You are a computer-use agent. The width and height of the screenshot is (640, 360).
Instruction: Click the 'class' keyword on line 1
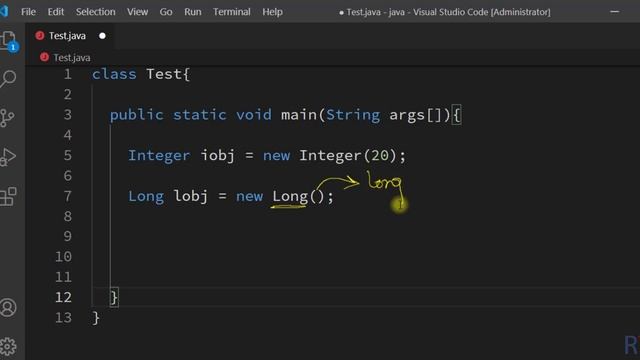[114, 74]
